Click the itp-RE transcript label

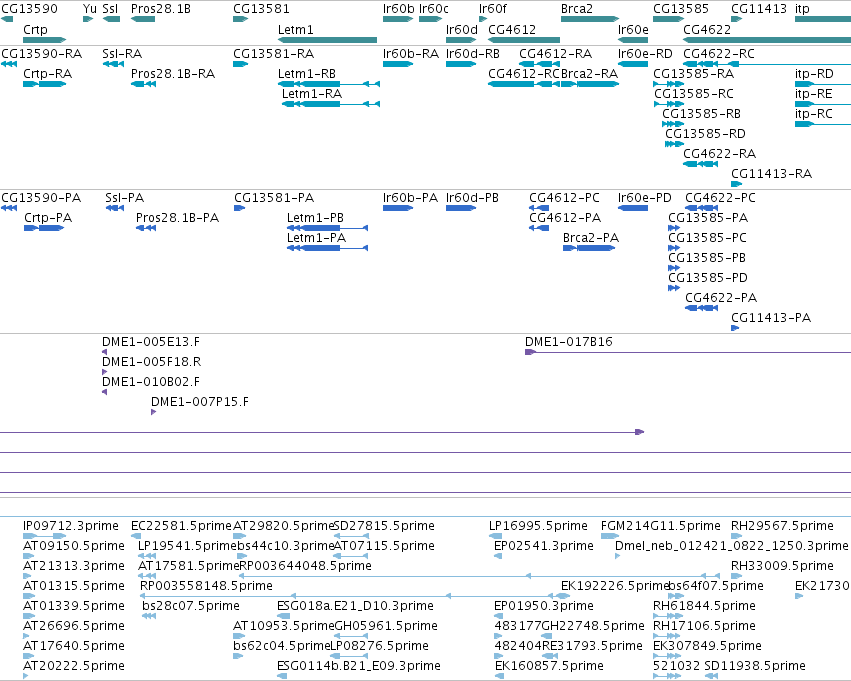(x=813, y=94)
